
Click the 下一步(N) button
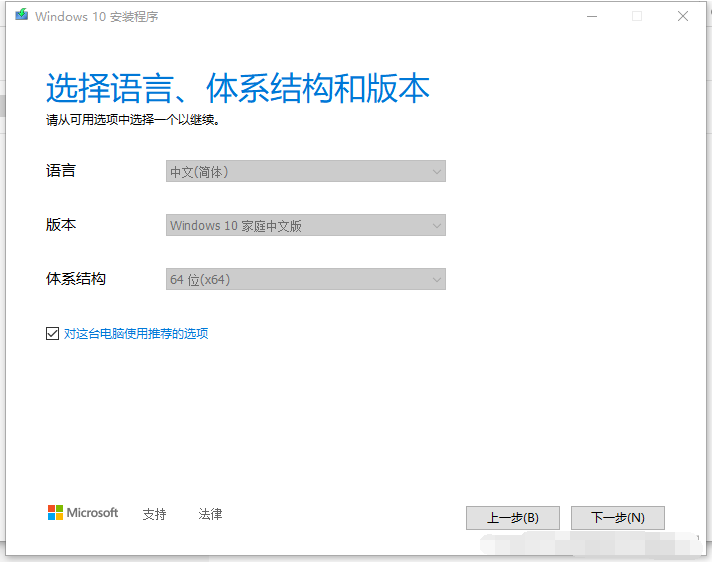coord(618,518)
